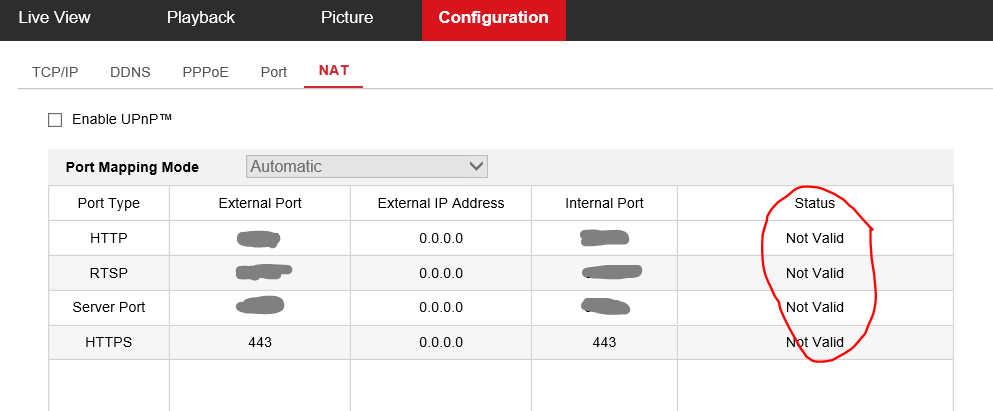Open the TCP/IP settings sub-tab
This screenshot has width=993, height=411.
click(x=55, y=72)
